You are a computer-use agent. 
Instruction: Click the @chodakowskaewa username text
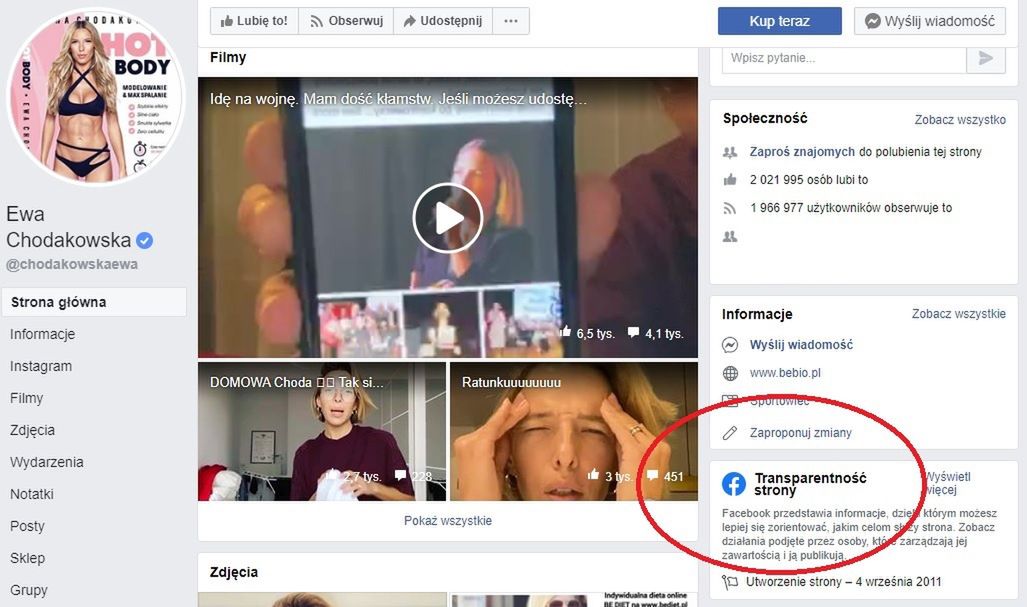(x=72, y=265)
